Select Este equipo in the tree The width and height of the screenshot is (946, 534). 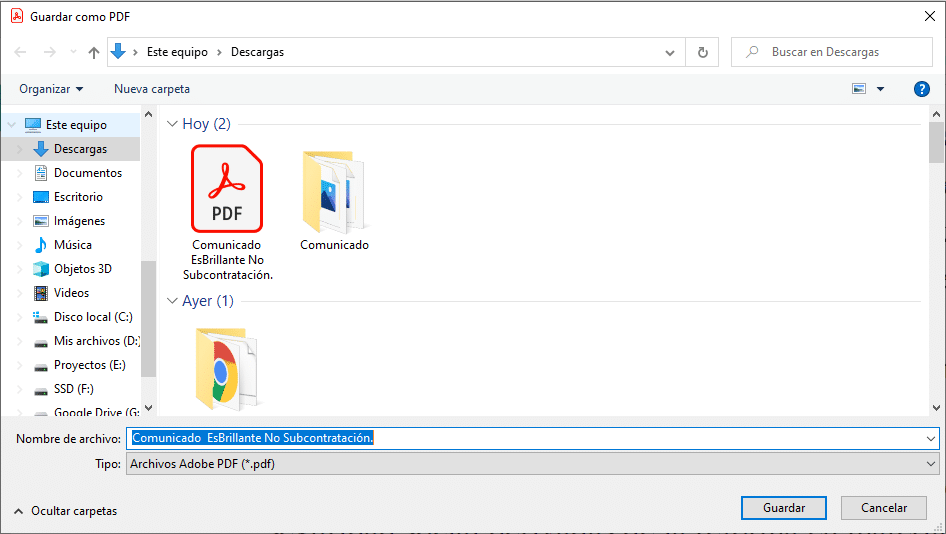coord(77,125)
